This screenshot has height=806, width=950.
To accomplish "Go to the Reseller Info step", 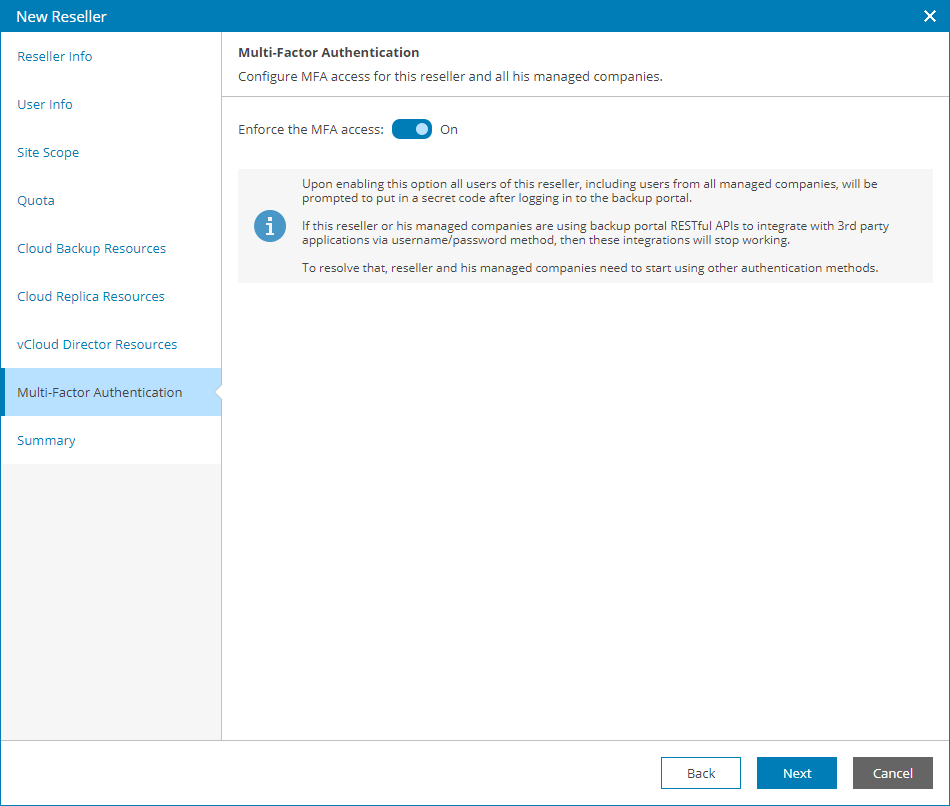I will (55, 57).
